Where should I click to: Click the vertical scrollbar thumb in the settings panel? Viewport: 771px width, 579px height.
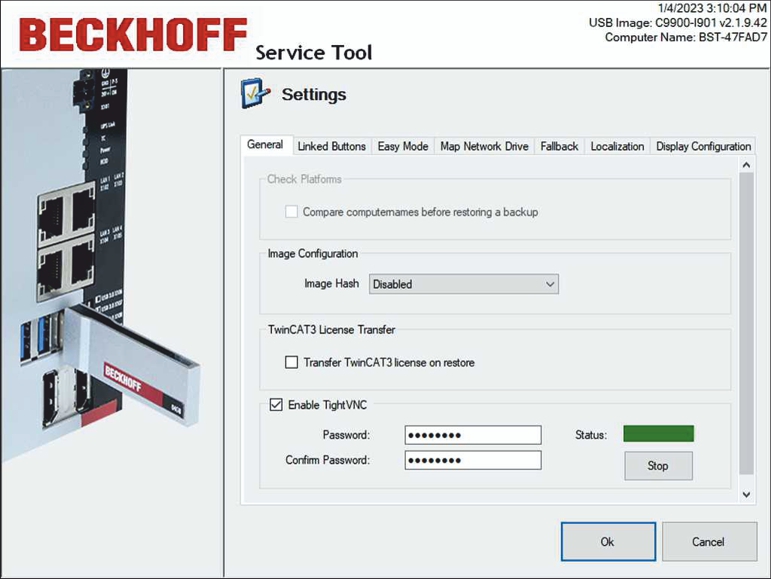point(746,323)
